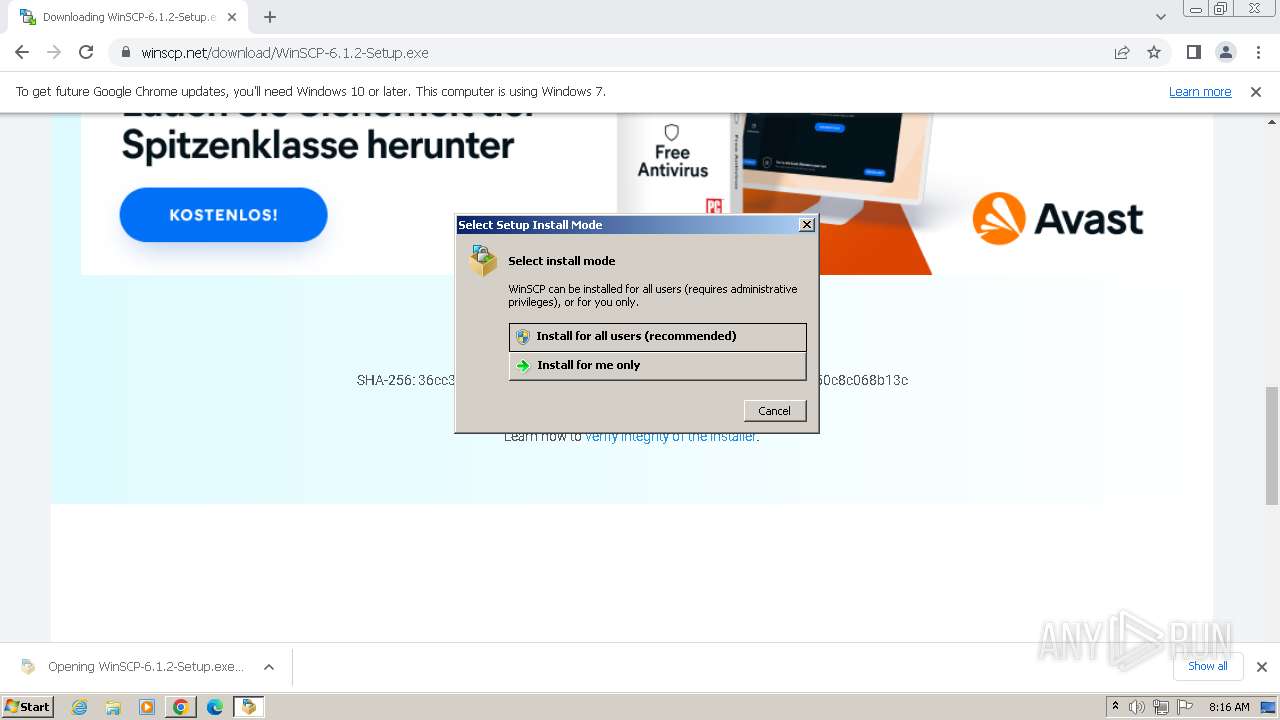Click the Free Antivirus shield badge
The image size is (1280, 720).
[672, 151]
